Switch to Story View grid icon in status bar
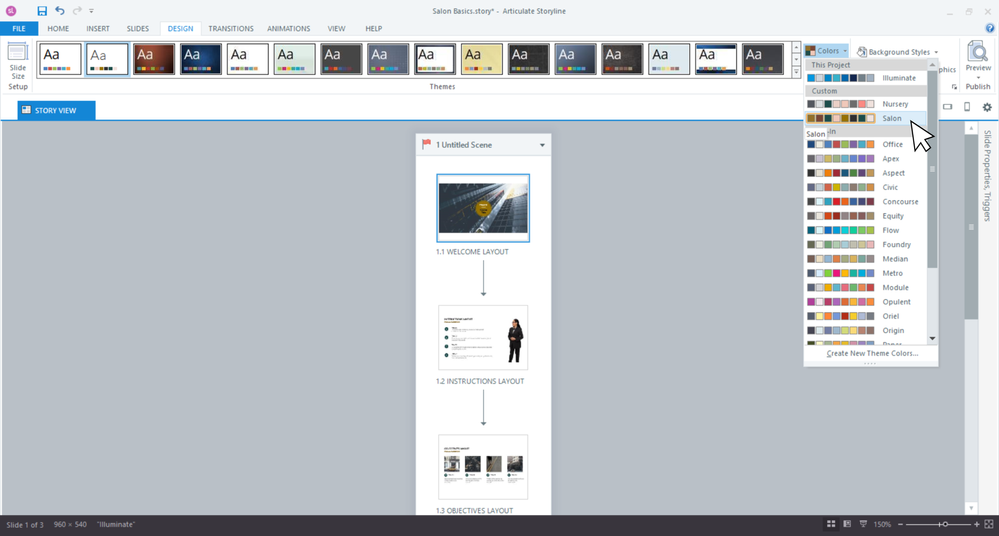This screenshot has width=999, height=536. click(831, 524)
